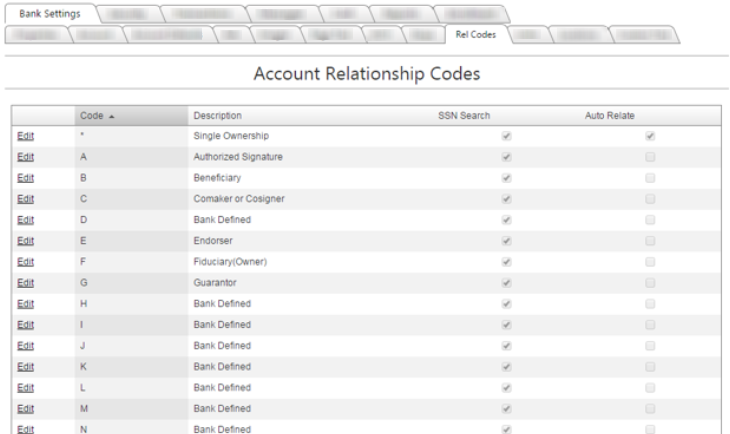Enable Auto Relate for Authorized Signature
730x434 pixels.
pos(650,157)
